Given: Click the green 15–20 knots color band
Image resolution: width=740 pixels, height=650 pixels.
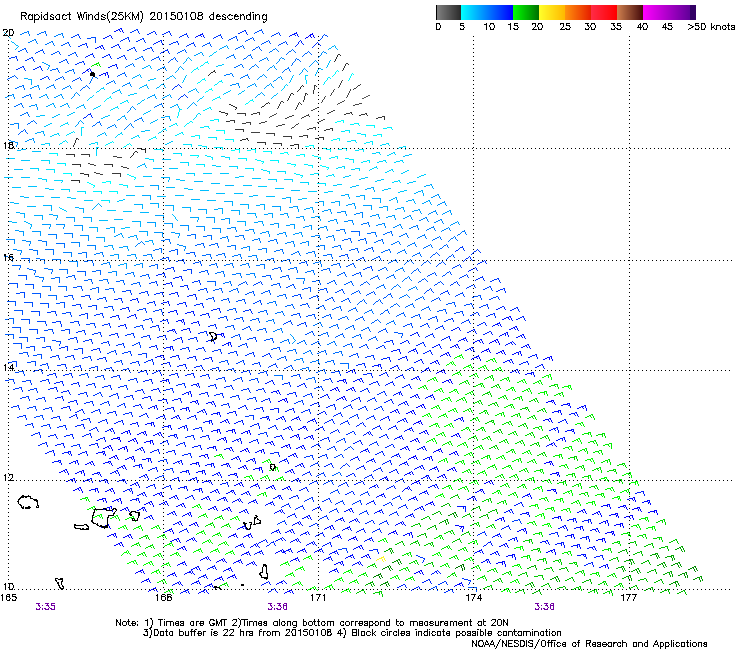Looking at the screenshot, I should coord(526,12).
